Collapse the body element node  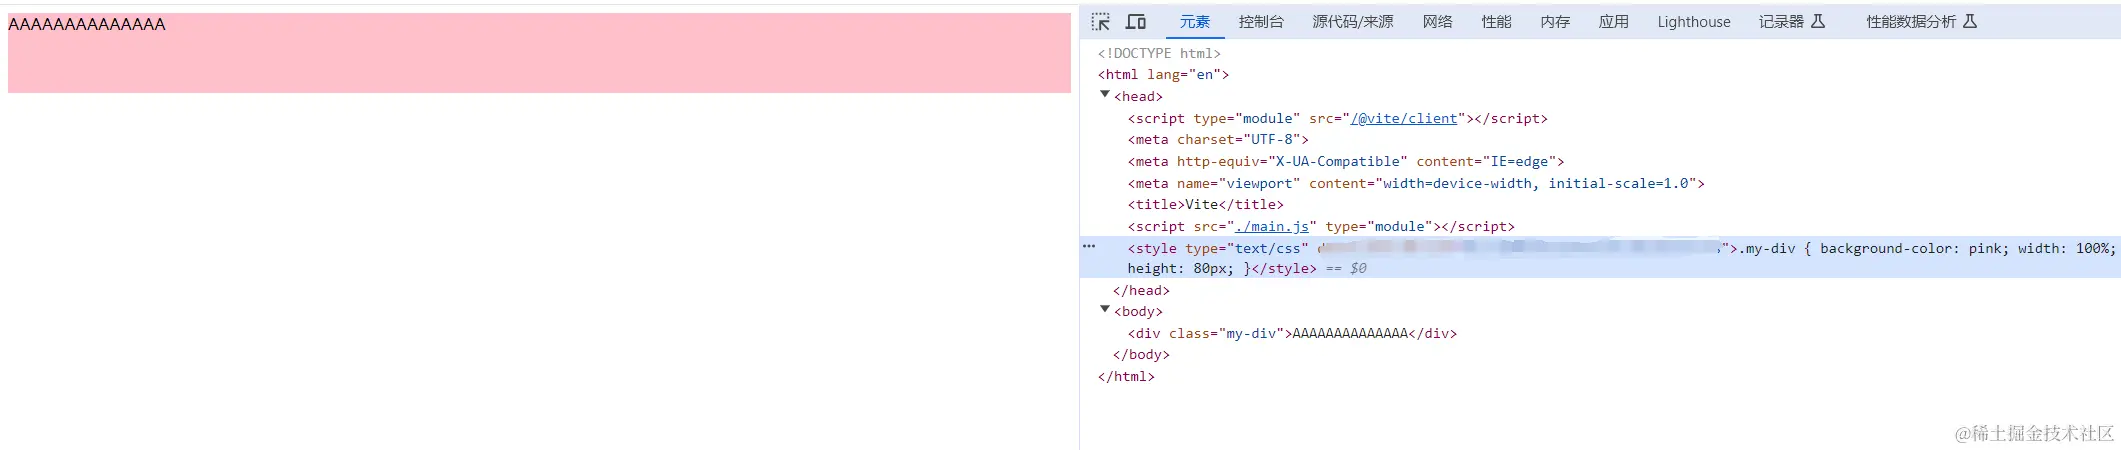(1105, 310)
